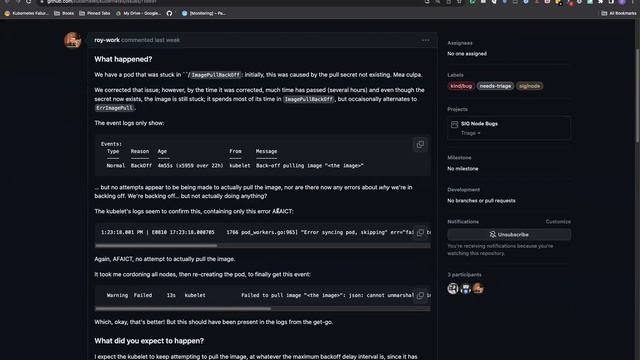640x360 pixels.
Task: Open the first participant's avatar
Action: coord(453,288)
